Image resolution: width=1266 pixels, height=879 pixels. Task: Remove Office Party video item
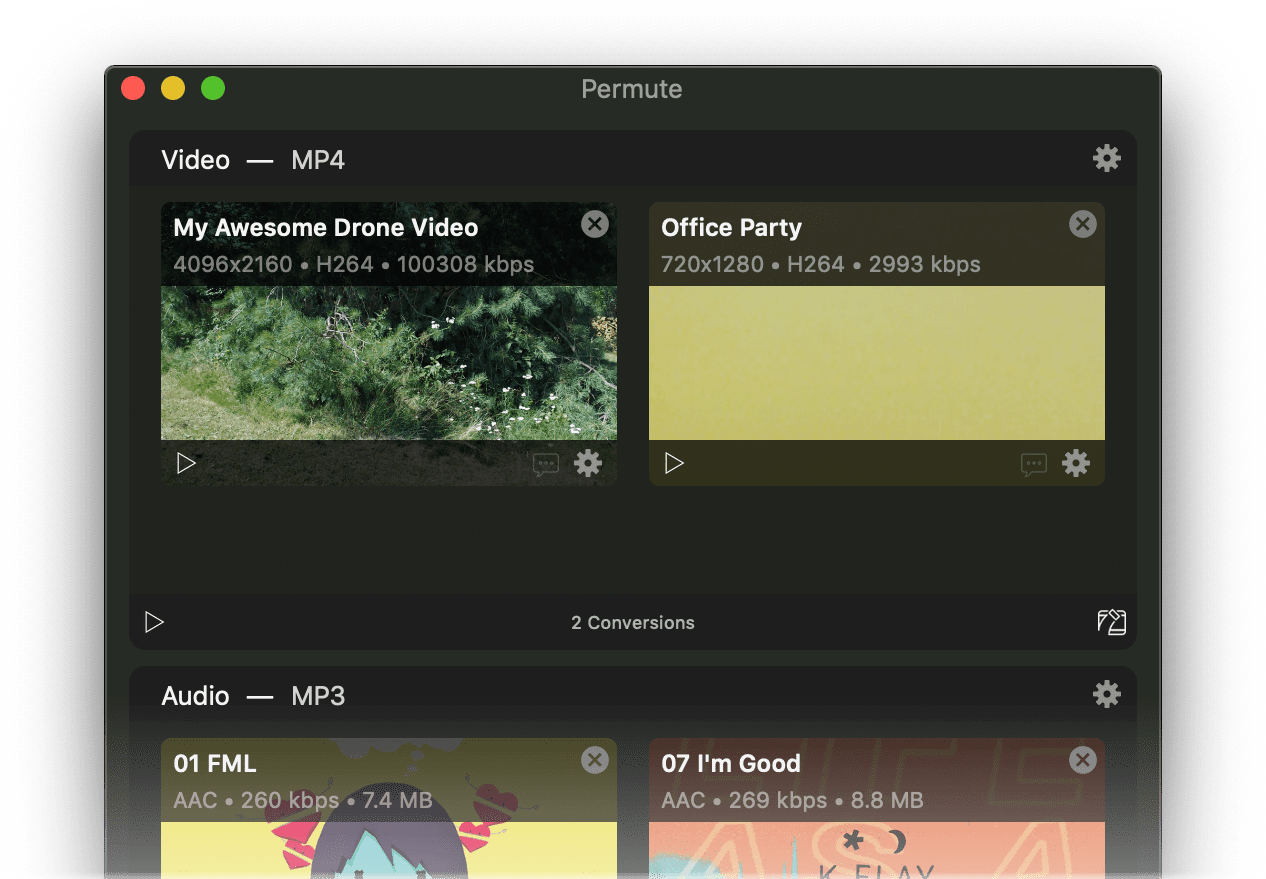(1082, 224)
